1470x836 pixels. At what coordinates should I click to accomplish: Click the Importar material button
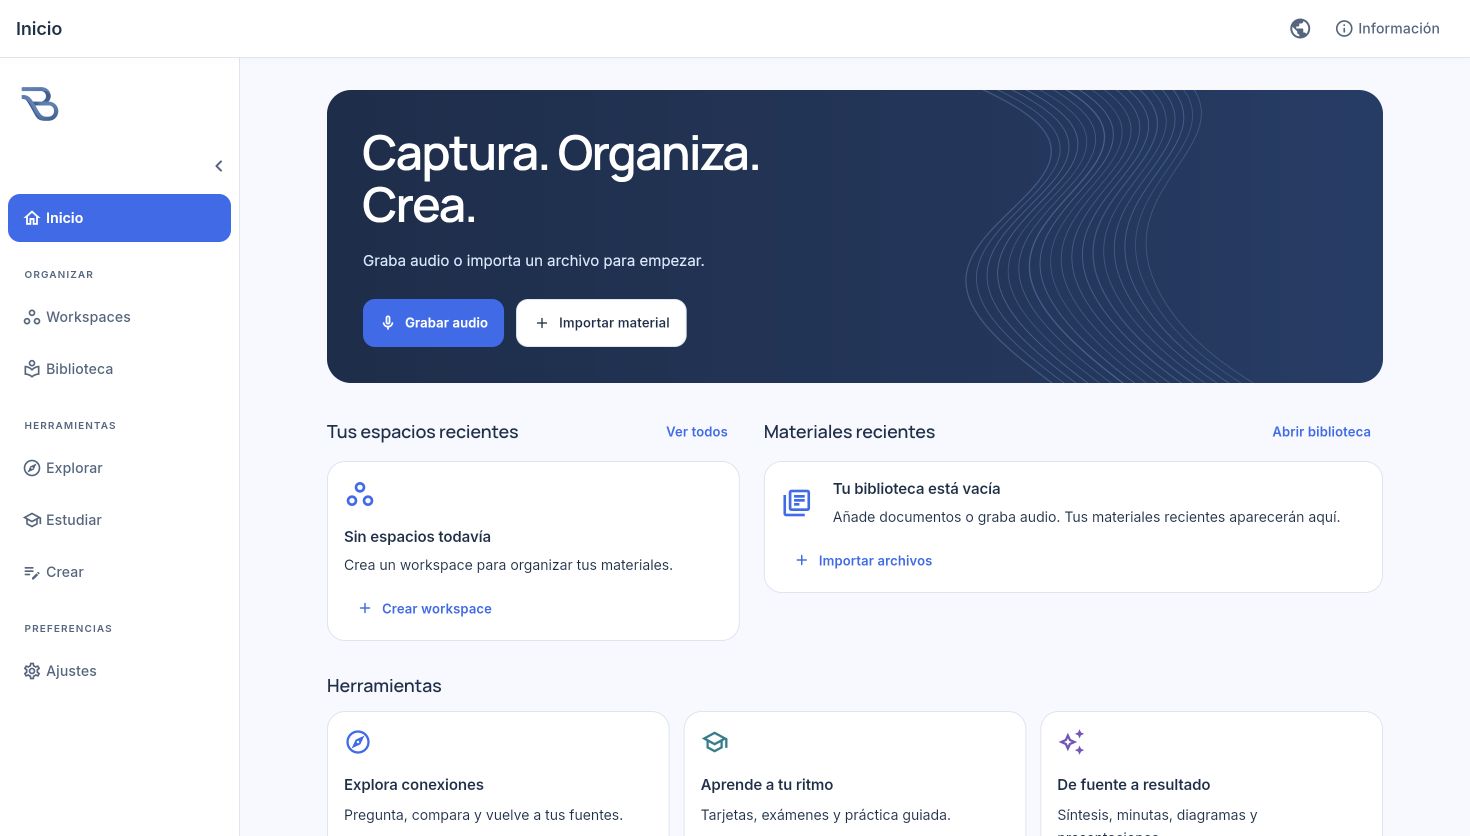click(601, 323)
